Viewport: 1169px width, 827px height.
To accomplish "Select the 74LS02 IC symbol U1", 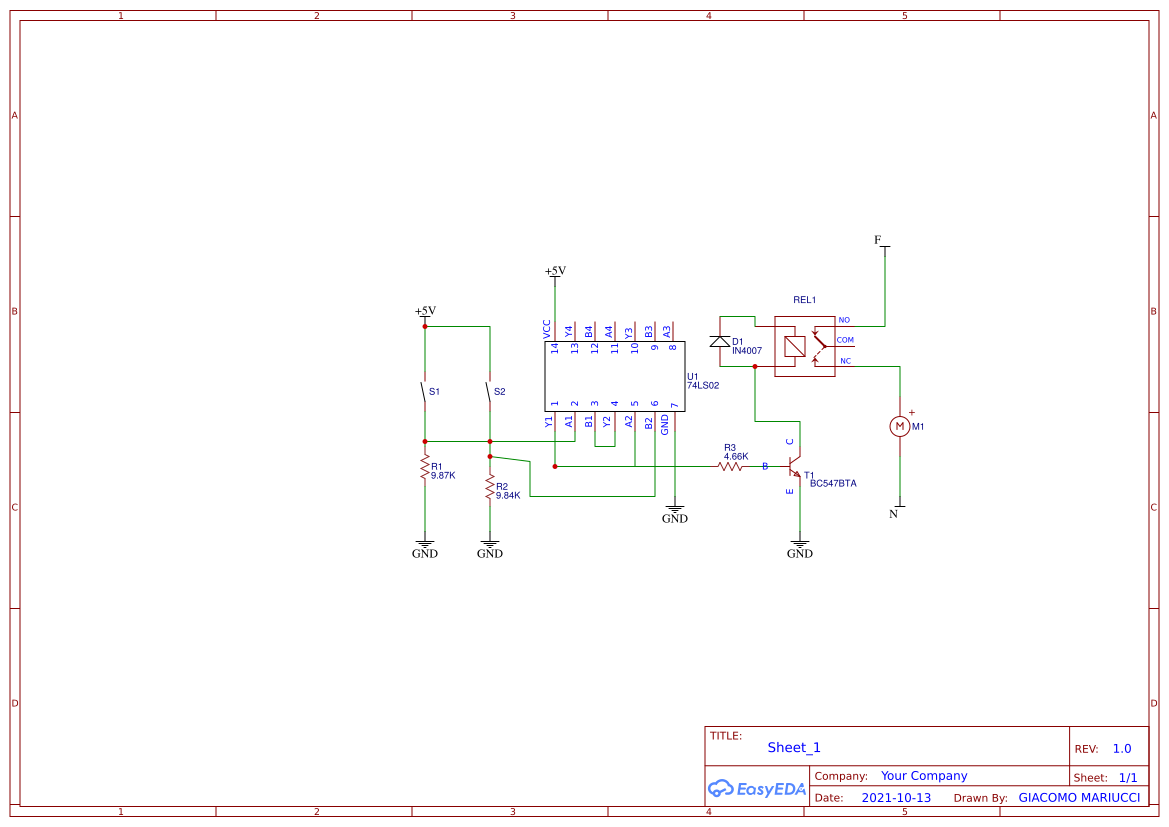I will (613, 375).
